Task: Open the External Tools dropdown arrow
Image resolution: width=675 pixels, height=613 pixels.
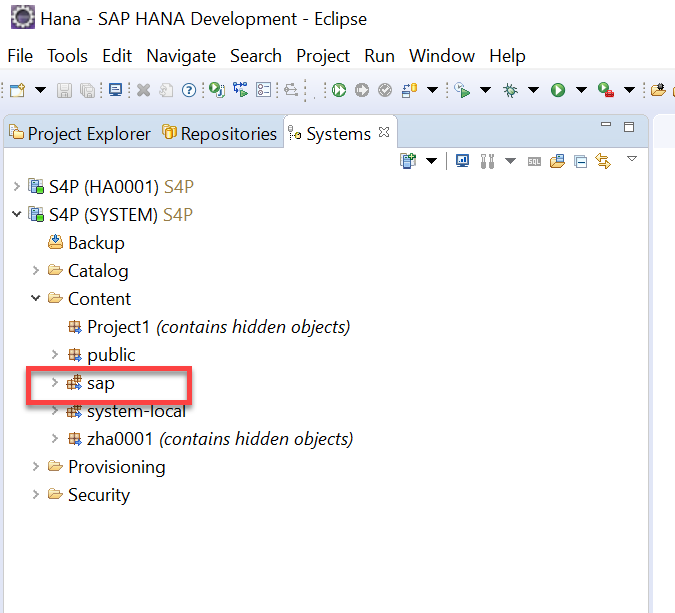Action: [x=629, y=90]
